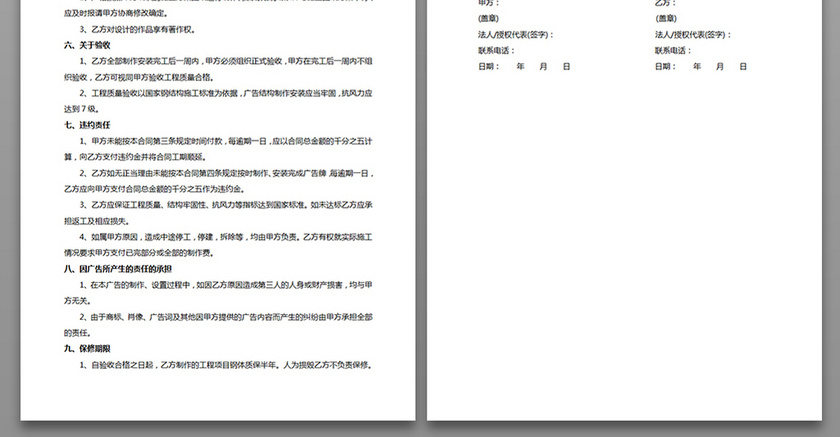Click the line '算，向乙方支付违约金并将合同工期顺延。'
The image size is (840, 437).
[136, 157]
